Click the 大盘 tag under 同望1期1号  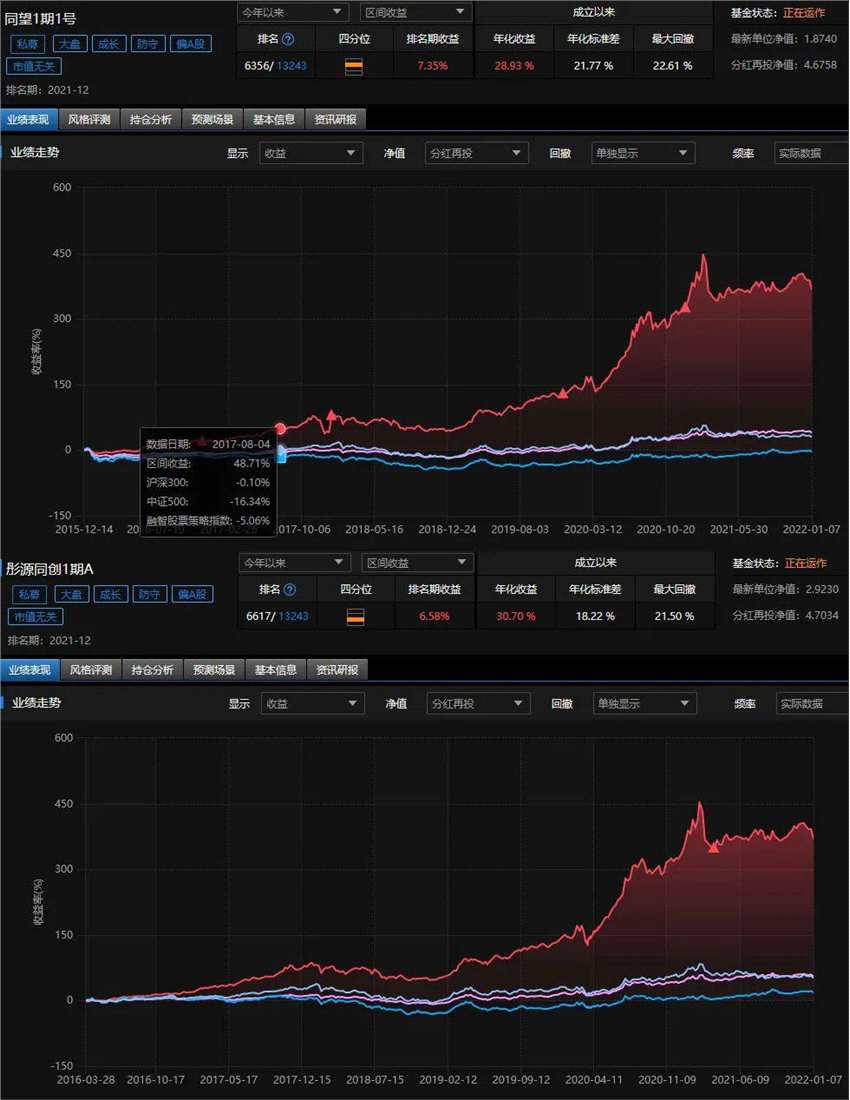(x=70, y=44)
